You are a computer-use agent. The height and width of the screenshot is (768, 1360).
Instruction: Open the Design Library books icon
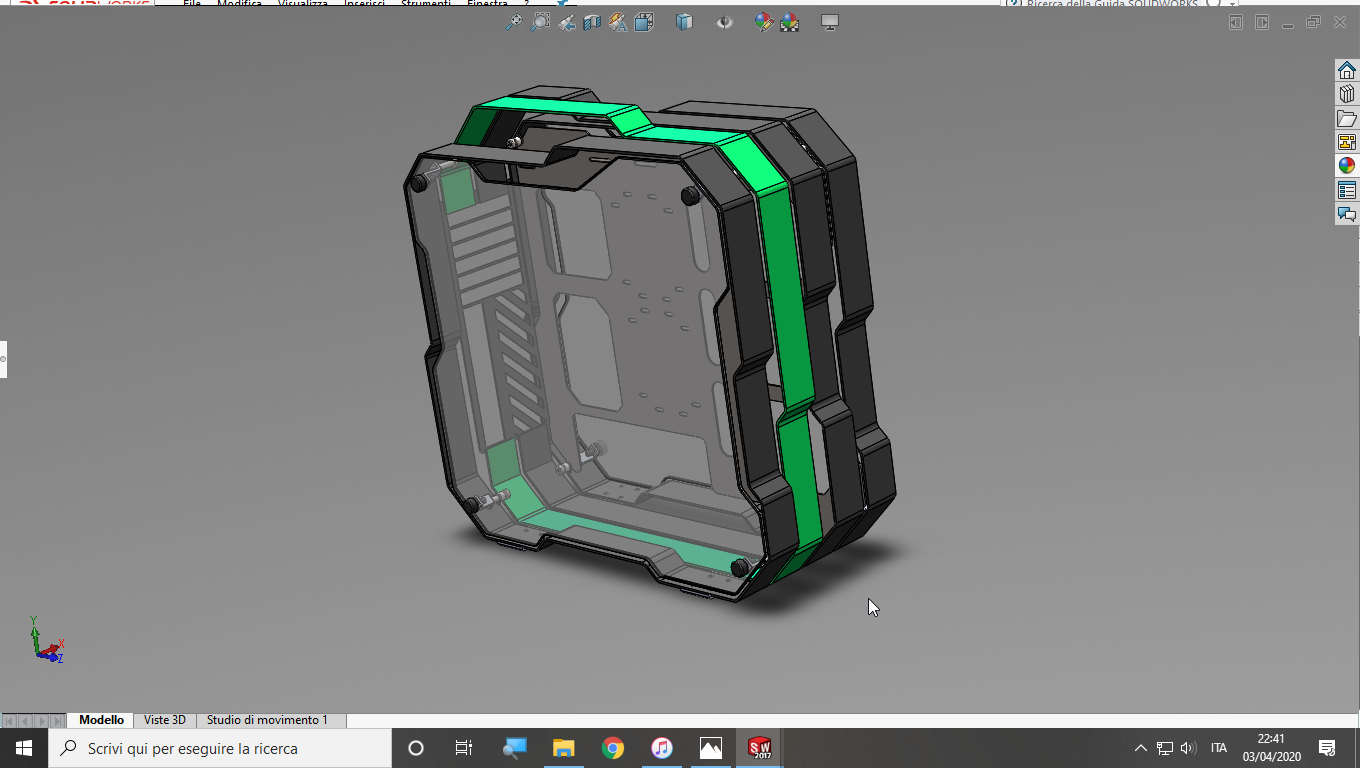[1347, 94]
